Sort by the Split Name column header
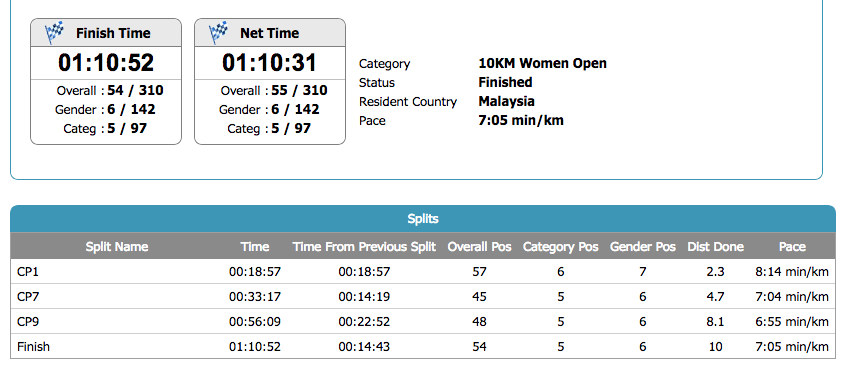The image size is (846, 370). tap(117, 247)
